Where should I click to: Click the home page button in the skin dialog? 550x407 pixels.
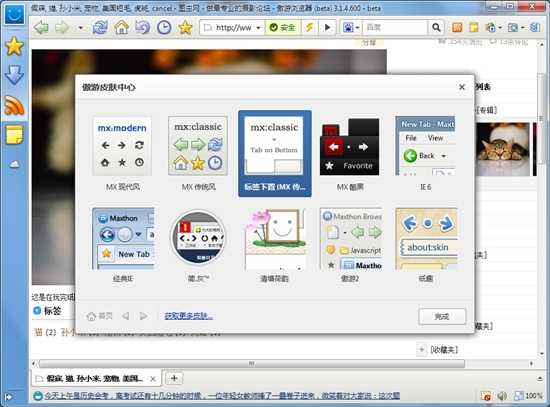pyautogui.click(x=100, y=316)
